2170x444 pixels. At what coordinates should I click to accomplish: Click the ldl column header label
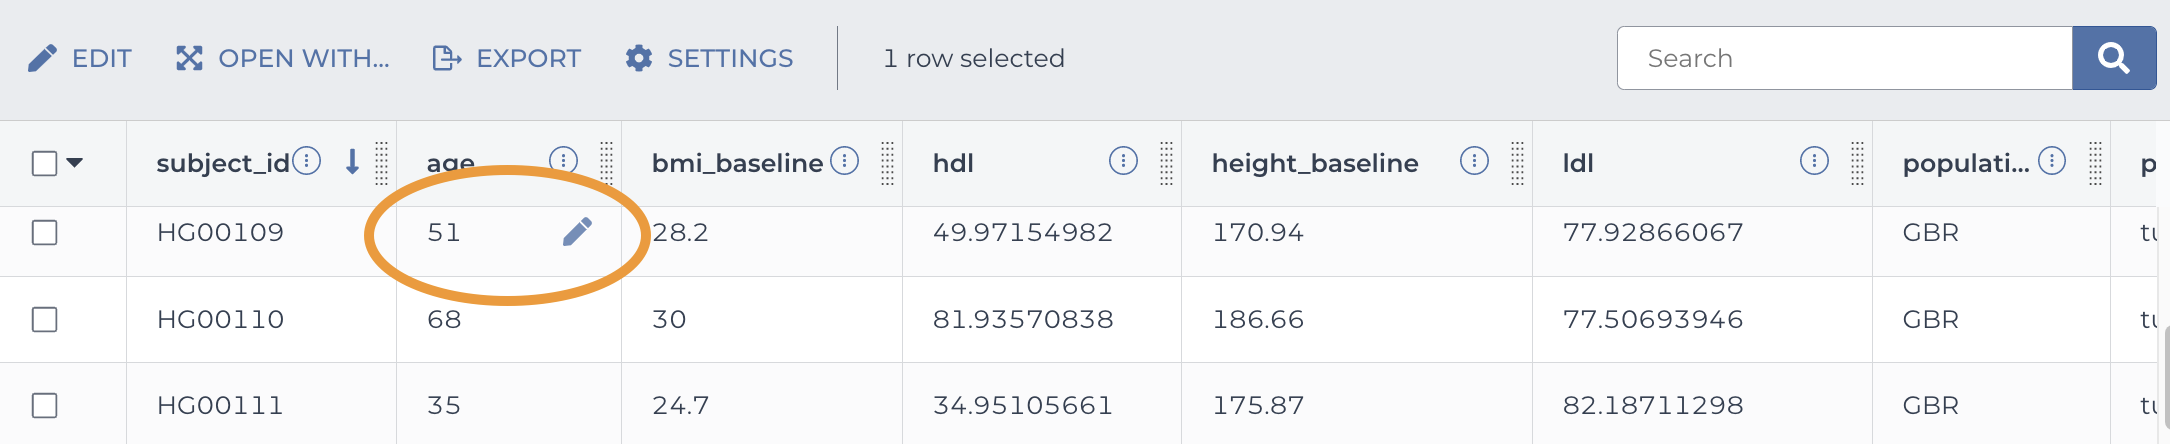(1578, 164)
